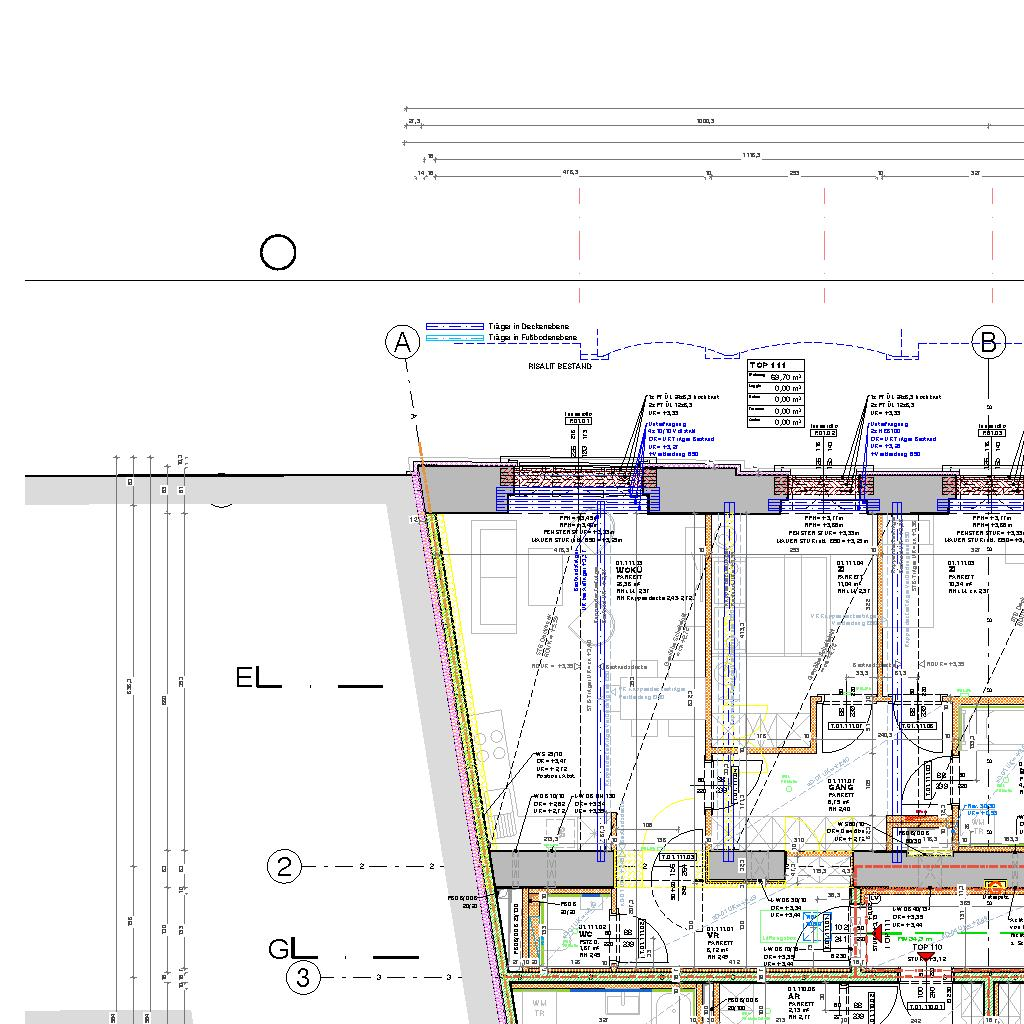Select the 'RISALIT BESTAND' label

[560, 366]
